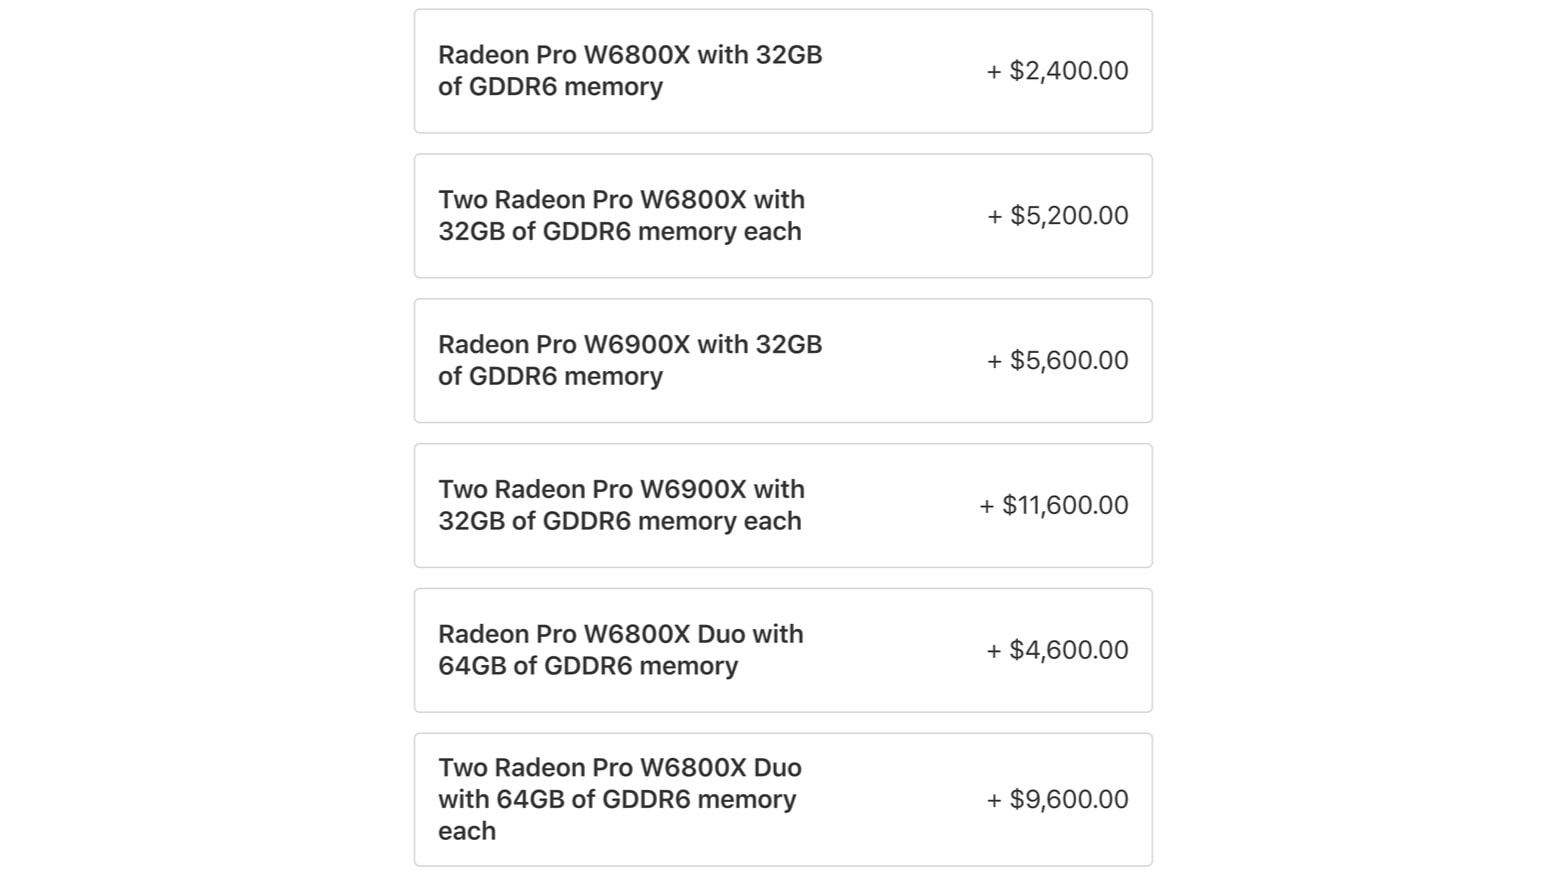The width and height of the screenshot is (1560, 877).
Task: Choose Two Radeon Pro W6800X Duo option
Action: [x=783, y=799]
